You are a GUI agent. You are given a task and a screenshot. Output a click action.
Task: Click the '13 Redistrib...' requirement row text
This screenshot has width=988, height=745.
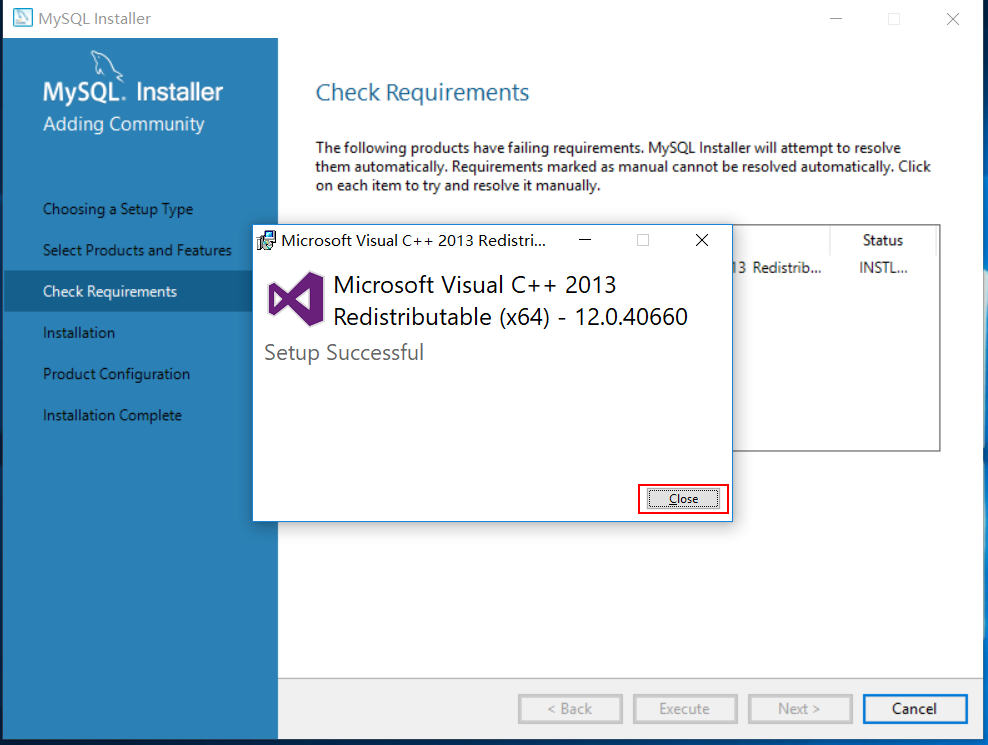(x=778, y=268)
